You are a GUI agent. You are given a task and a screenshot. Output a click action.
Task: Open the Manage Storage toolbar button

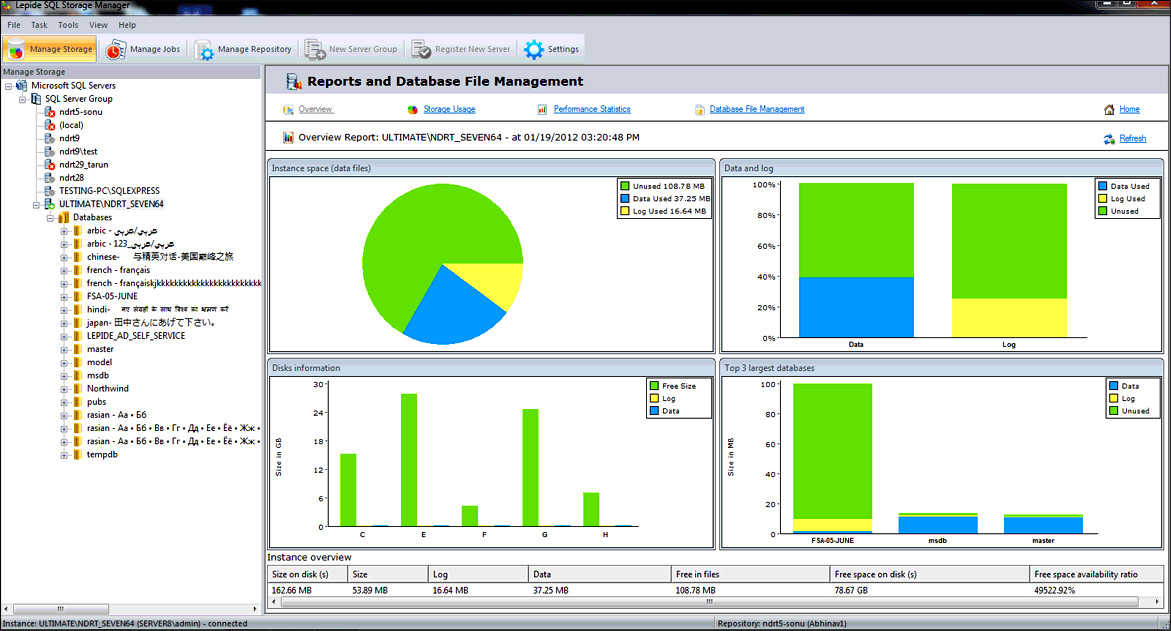50,49
